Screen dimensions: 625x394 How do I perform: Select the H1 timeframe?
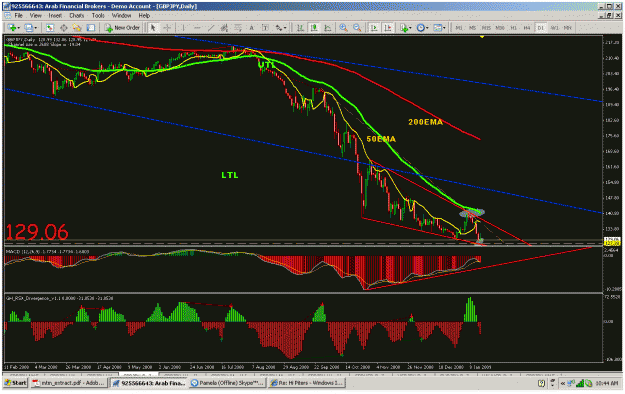(513, 28)
